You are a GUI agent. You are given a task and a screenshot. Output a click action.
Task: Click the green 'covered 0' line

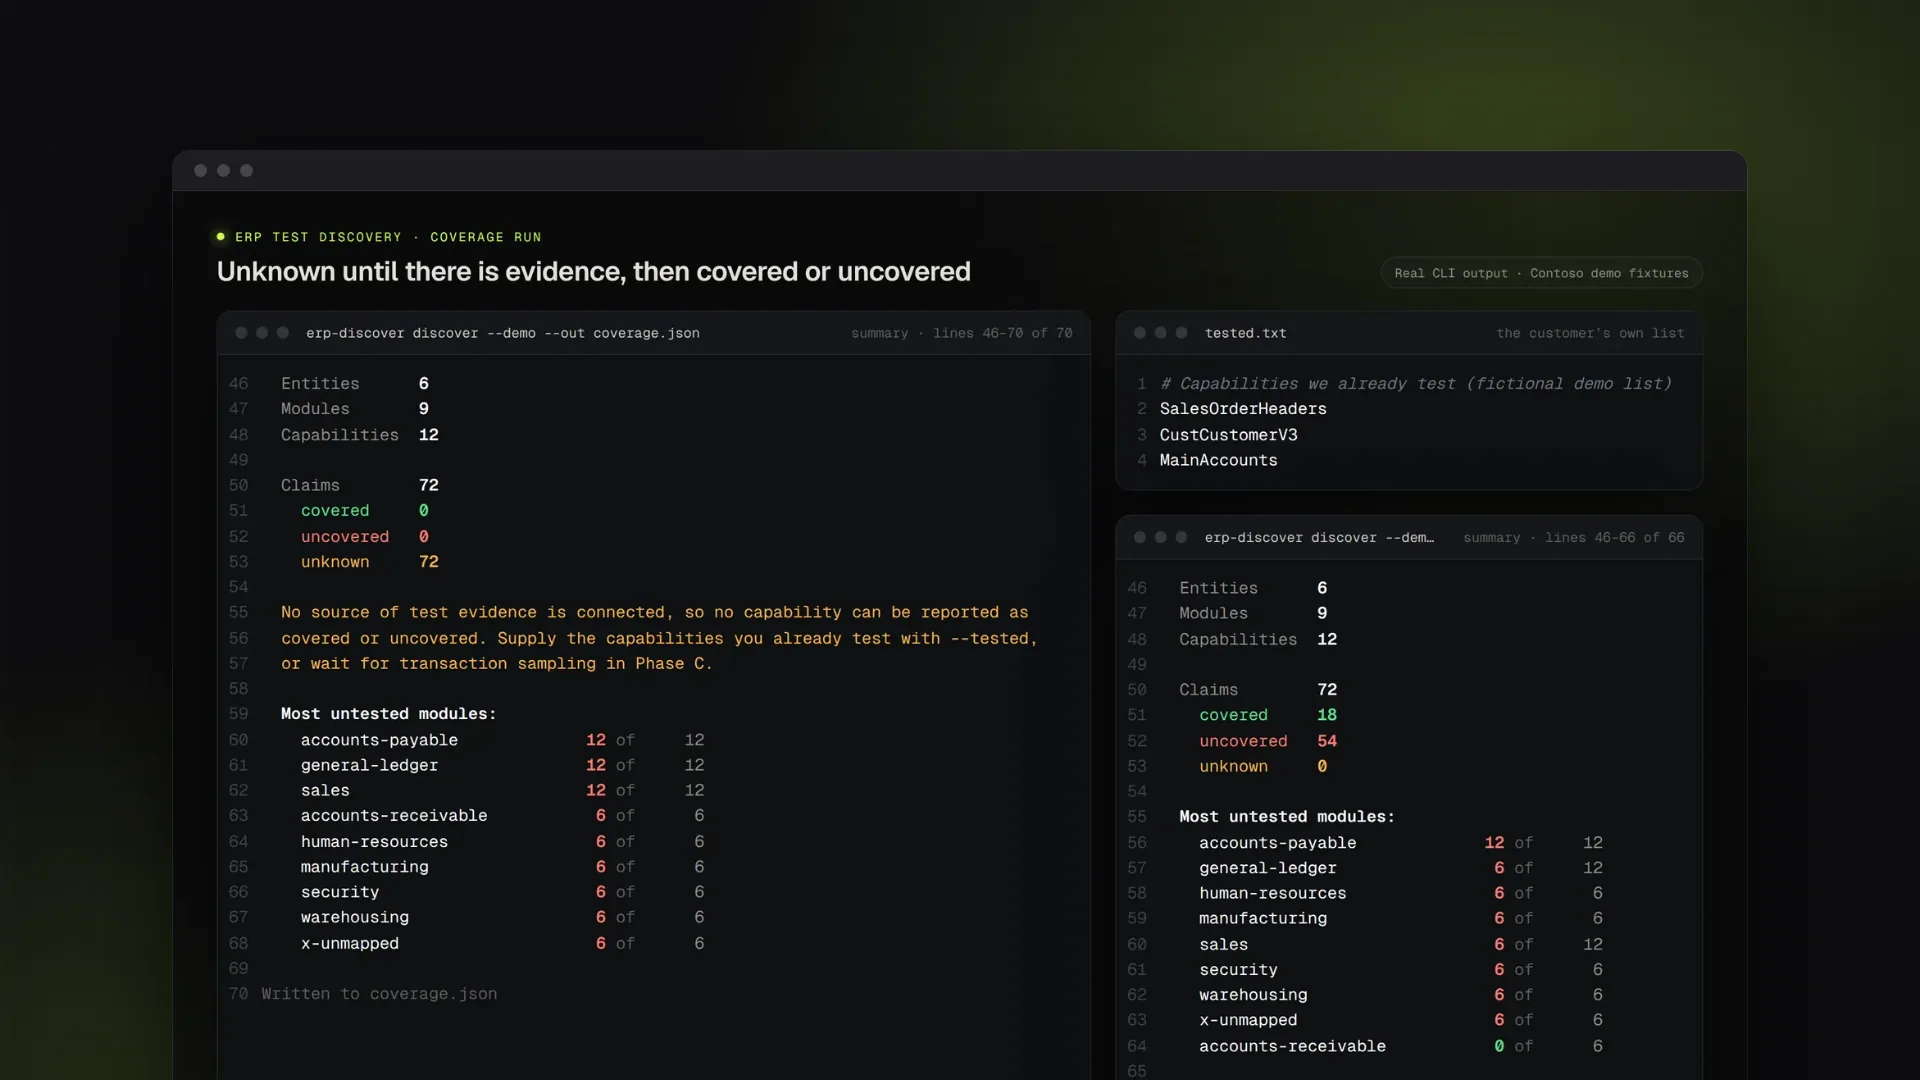point(365,511)
